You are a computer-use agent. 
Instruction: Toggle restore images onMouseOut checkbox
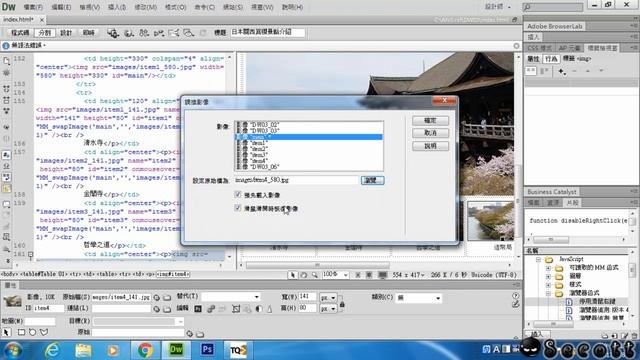[238, 208]
